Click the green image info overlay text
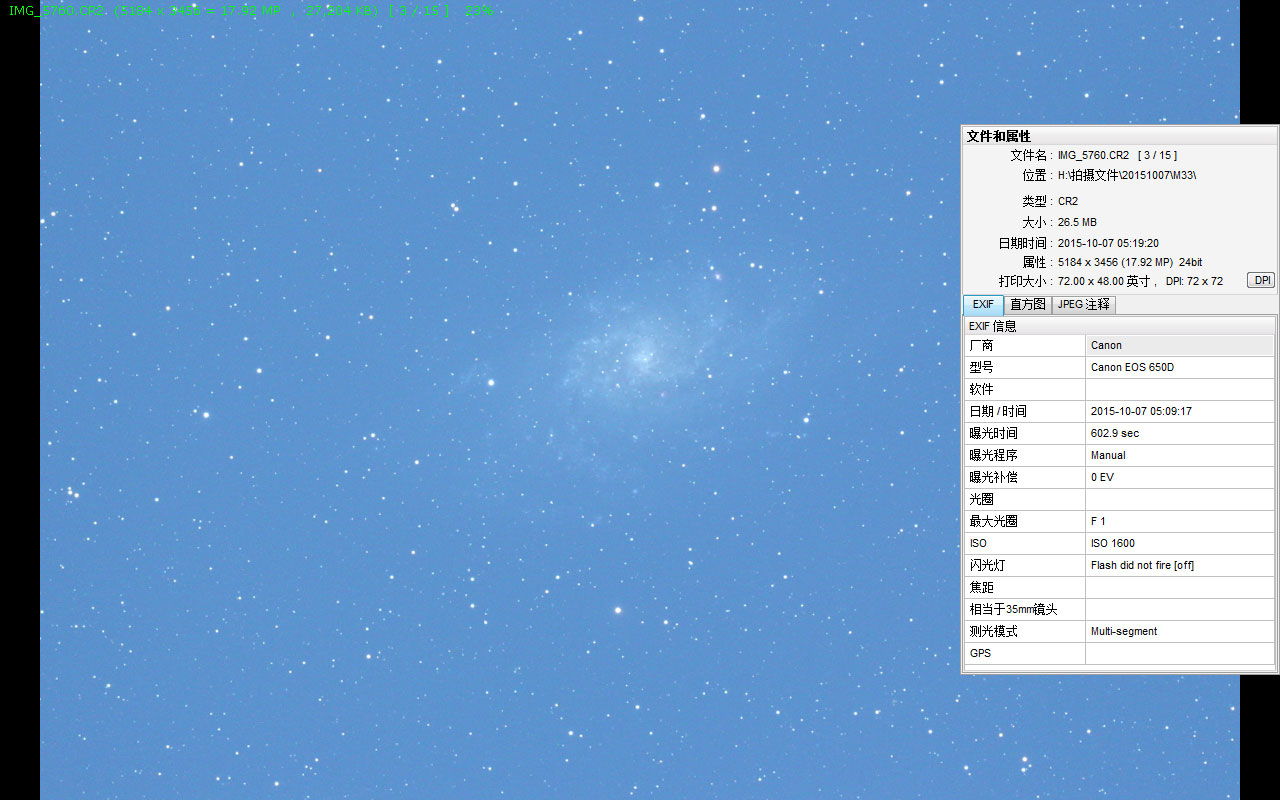Screen dimensions: 1280x800 coord(251,11)
